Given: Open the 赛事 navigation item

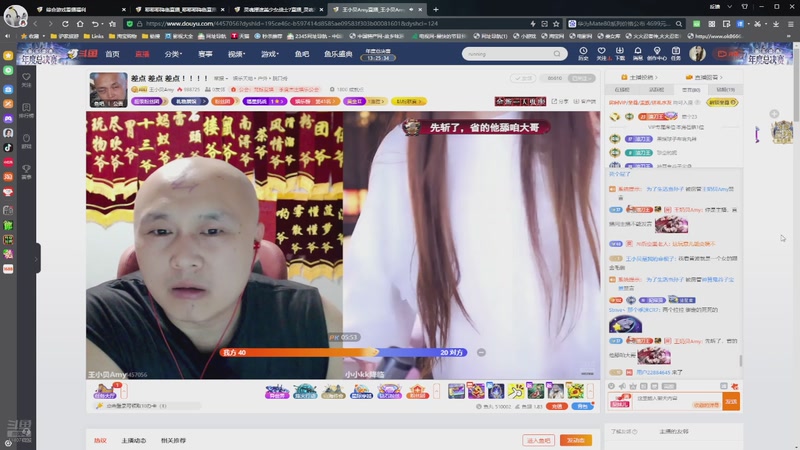Looking at the screenshot, I should tap(205, 54).
